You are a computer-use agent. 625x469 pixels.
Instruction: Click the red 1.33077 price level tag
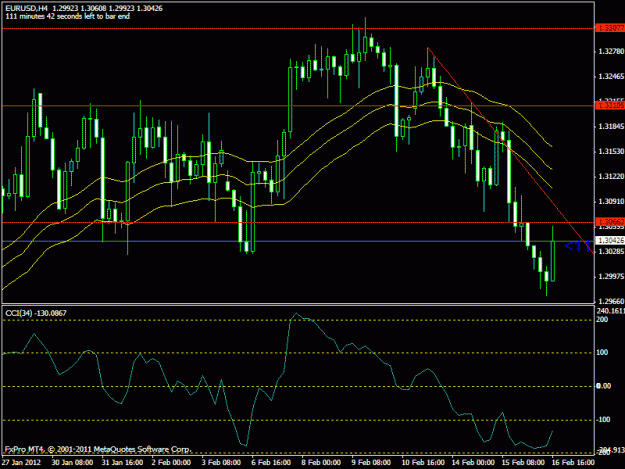pyautogui.click(x=610, y=28)
